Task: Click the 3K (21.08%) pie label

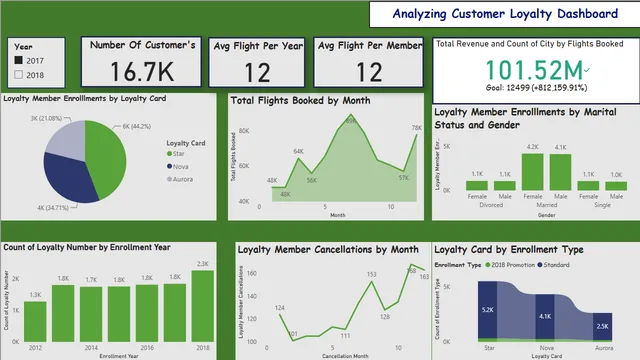Action: [46, 118]
